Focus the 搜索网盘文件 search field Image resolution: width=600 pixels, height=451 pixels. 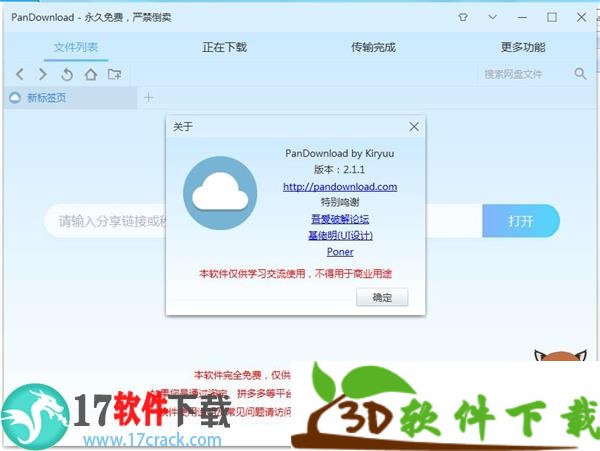[524, 74]
